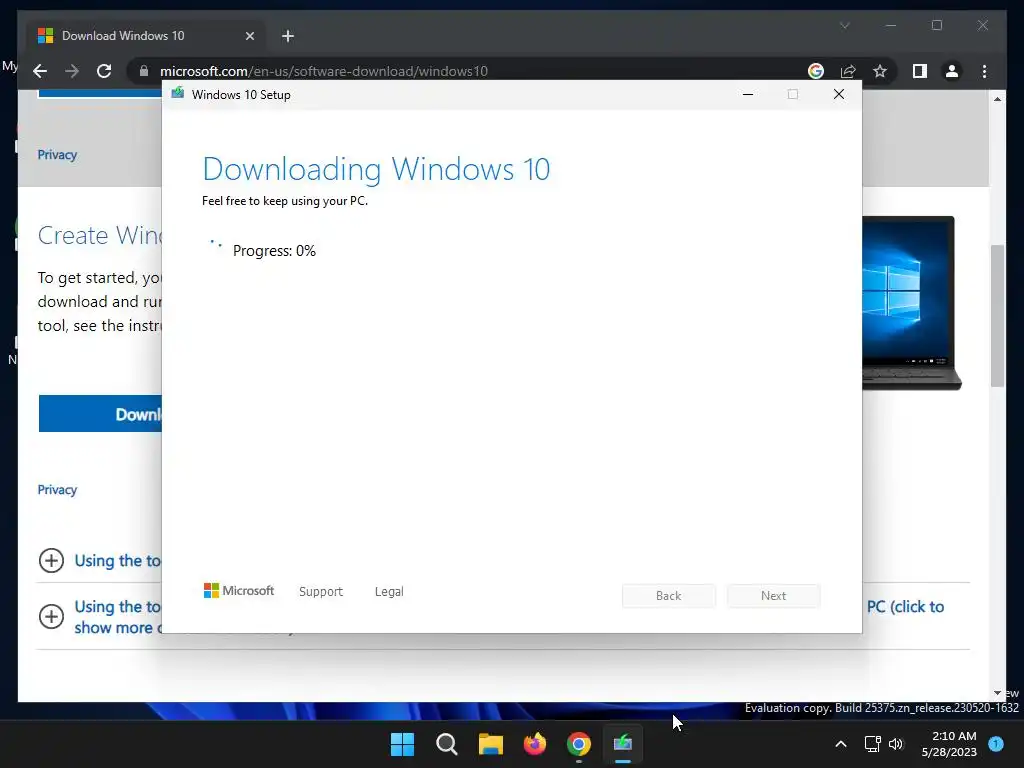Open Chrome side panel
The width and height of the screenshot is (1024, 768).
(920, 71)
